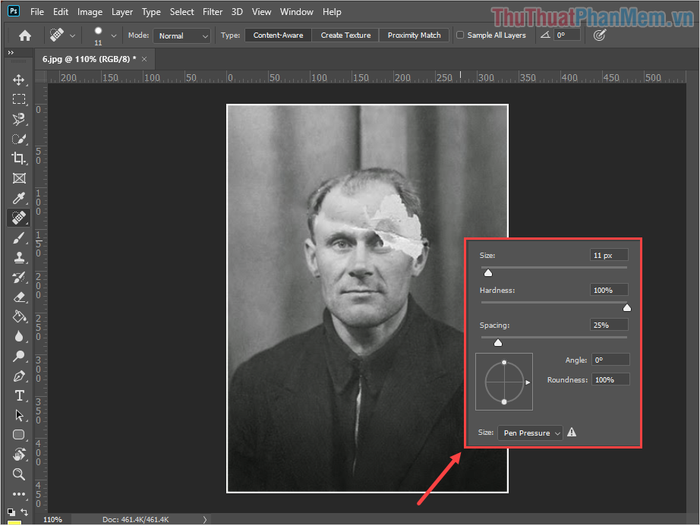This screenshot has height=525, width=700.
Task: Click the options bar angle field
Action: click(567, 35)
